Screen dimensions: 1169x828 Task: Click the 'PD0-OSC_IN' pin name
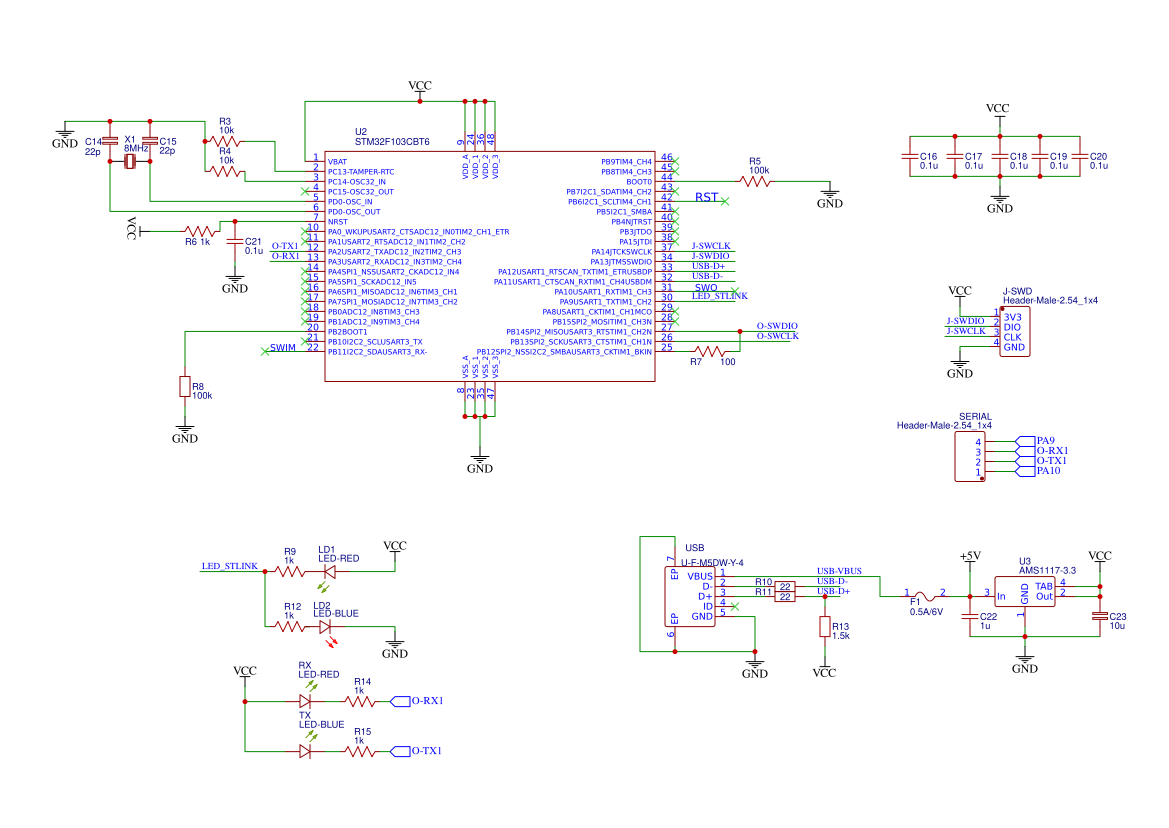350,202
